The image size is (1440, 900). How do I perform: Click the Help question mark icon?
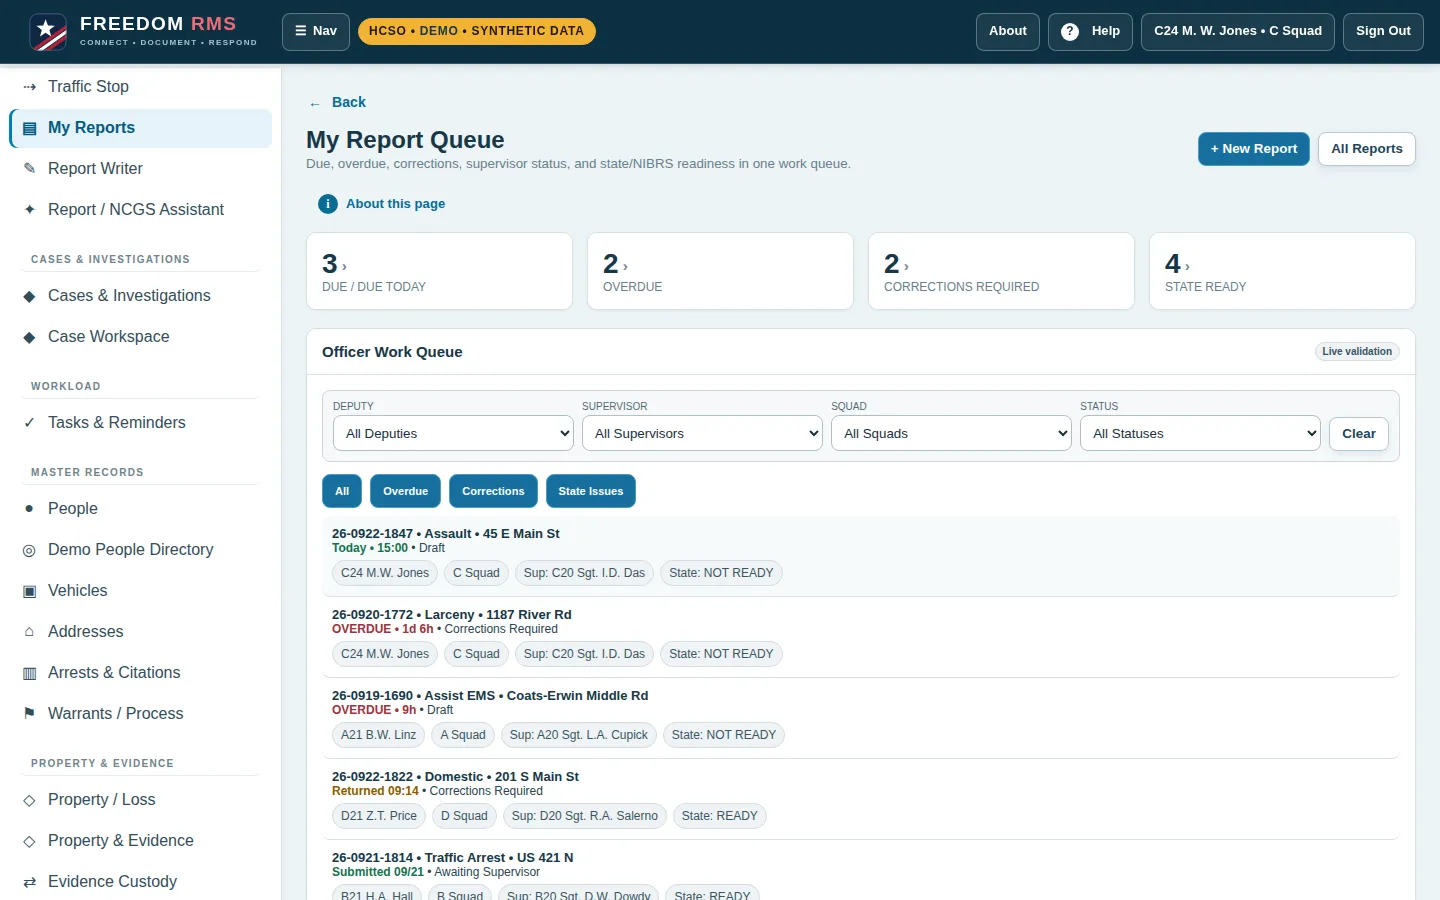1070,31
